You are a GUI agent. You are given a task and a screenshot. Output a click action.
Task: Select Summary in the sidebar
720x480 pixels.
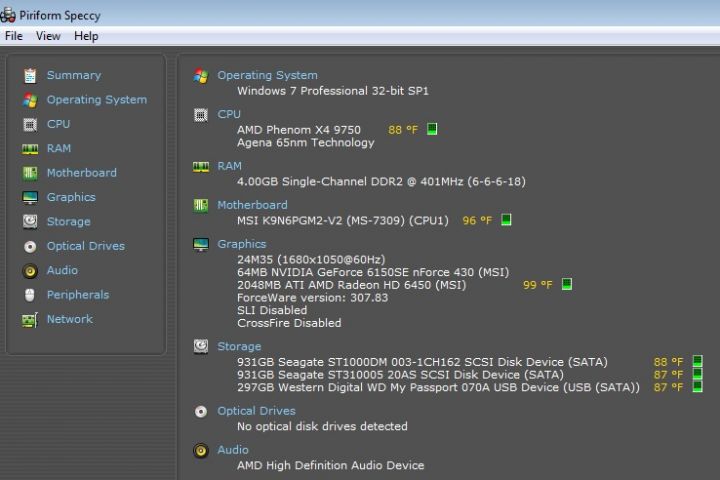click(x=74, y=75)
